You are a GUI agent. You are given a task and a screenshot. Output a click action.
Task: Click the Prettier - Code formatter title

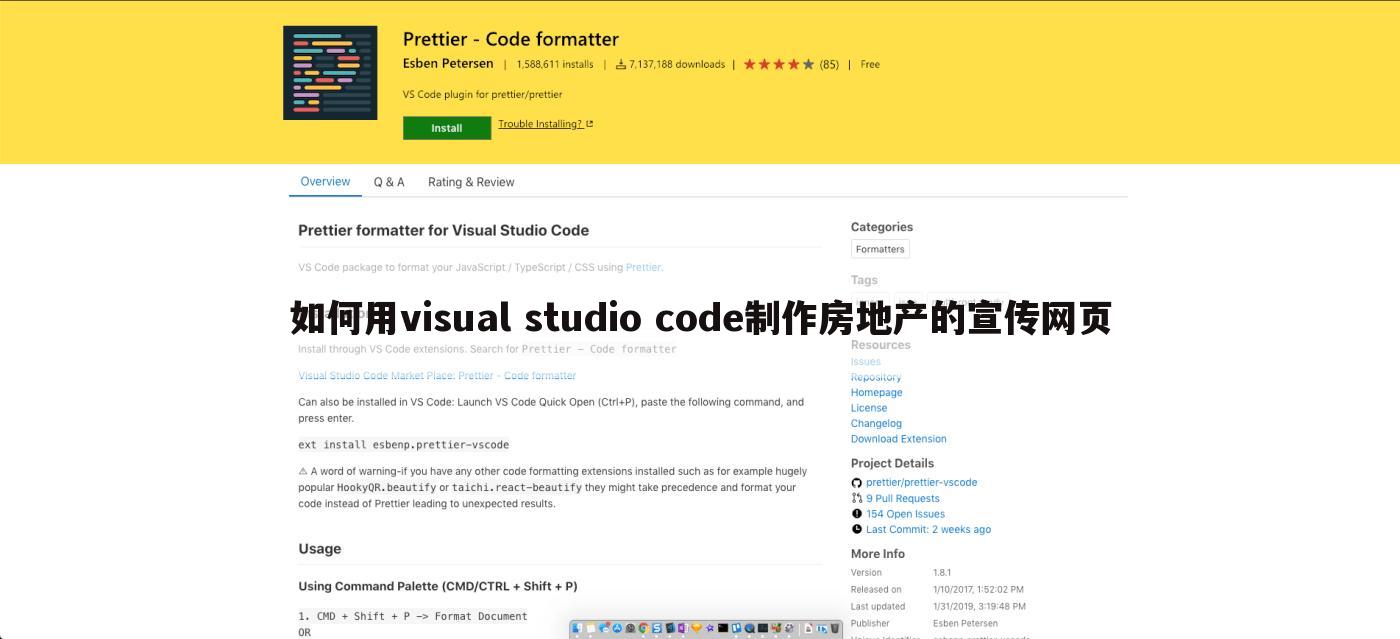511,39
